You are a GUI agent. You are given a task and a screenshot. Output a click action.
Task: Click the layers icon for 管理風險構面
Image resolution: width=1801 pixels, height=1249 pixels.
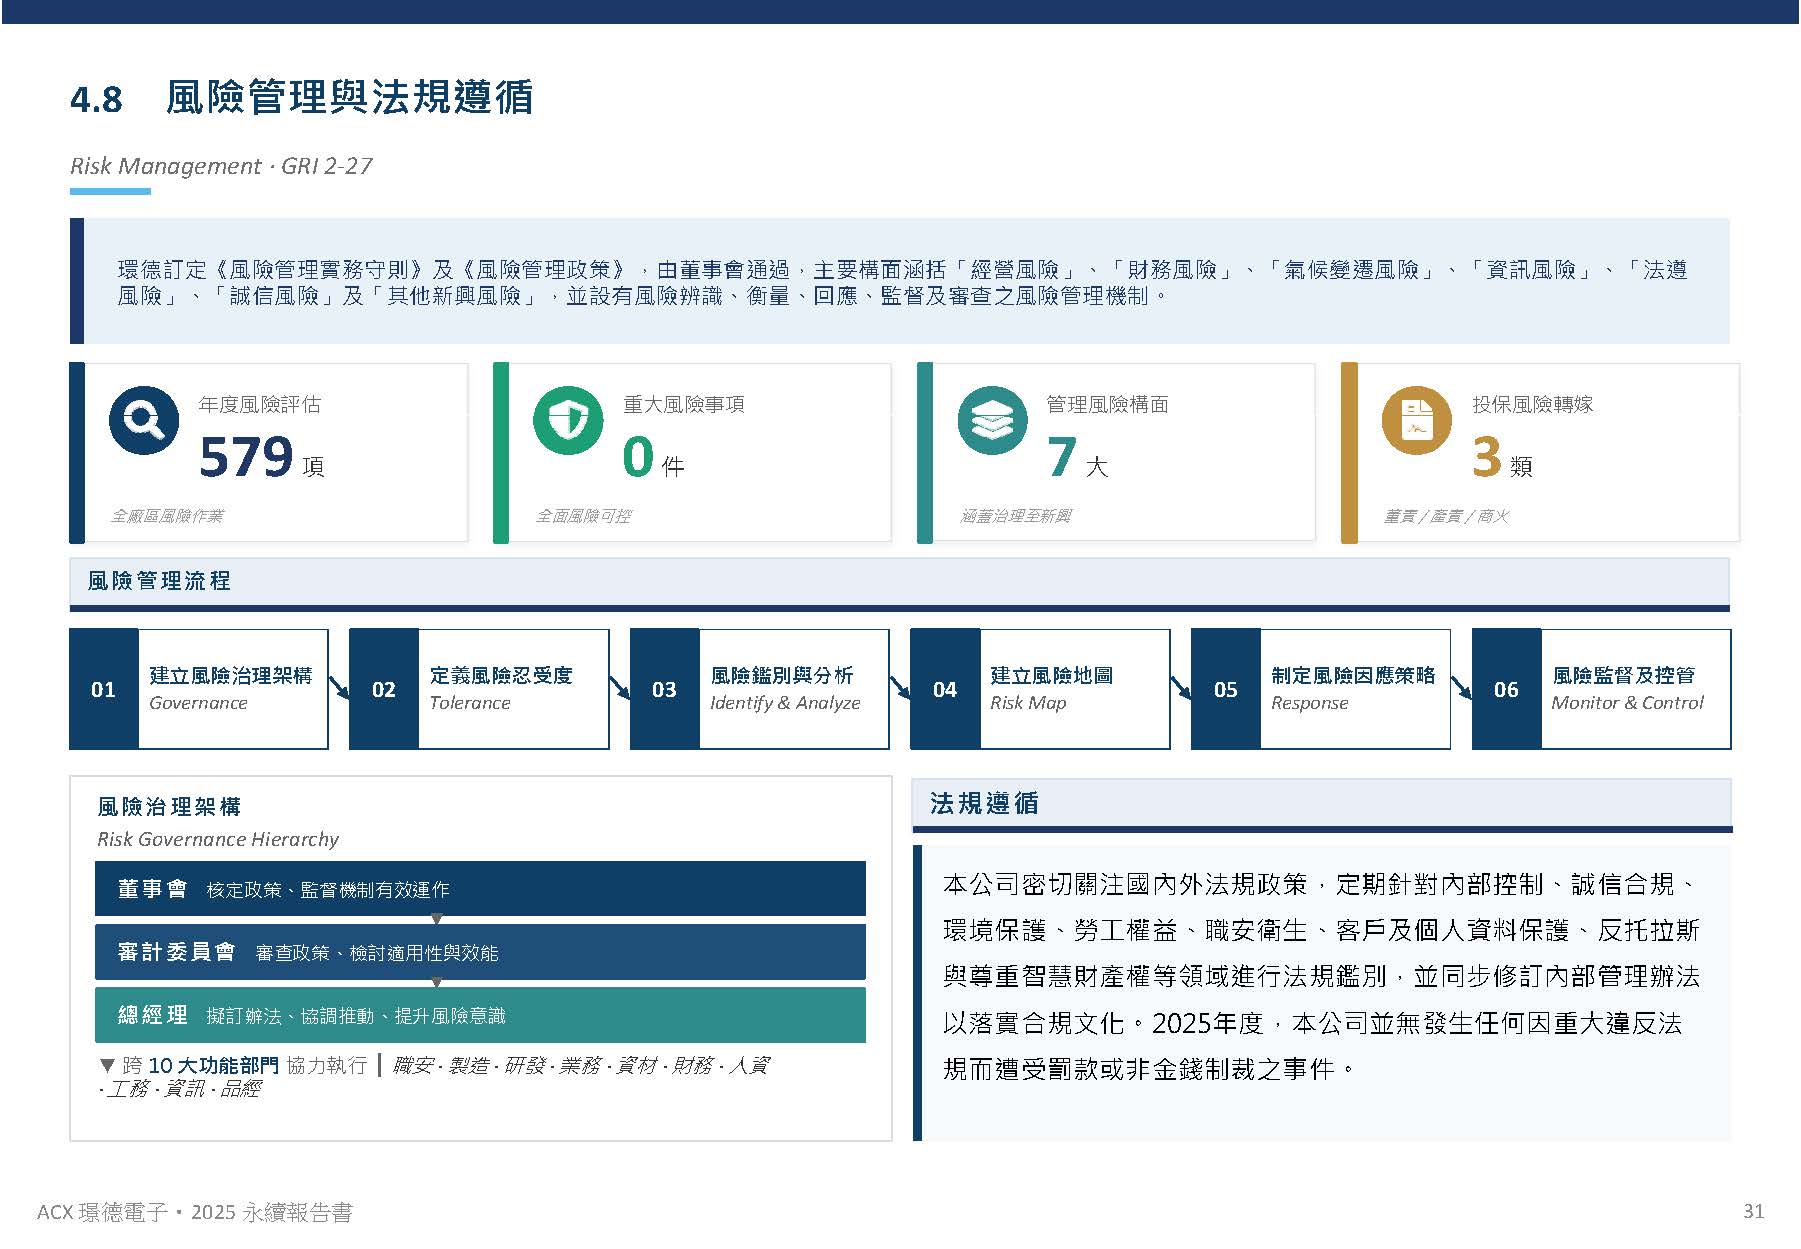coord(992,420)
